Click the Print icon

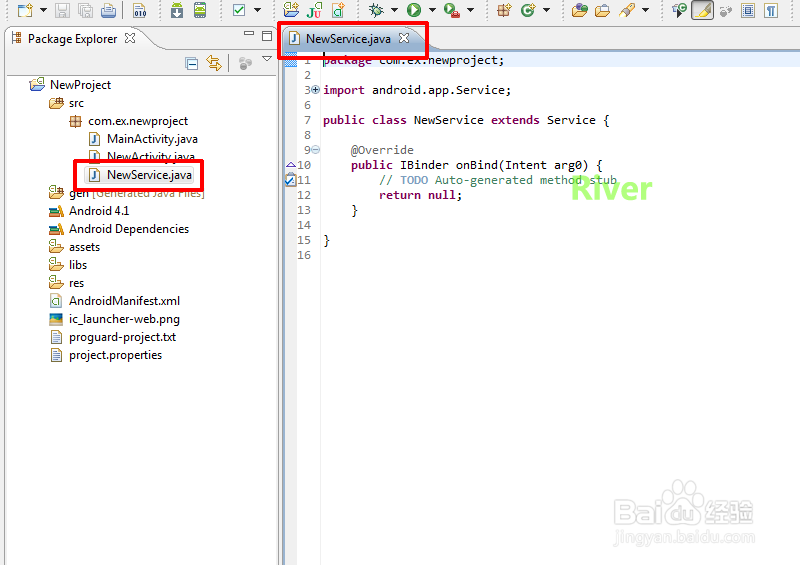tap(108, 10)
